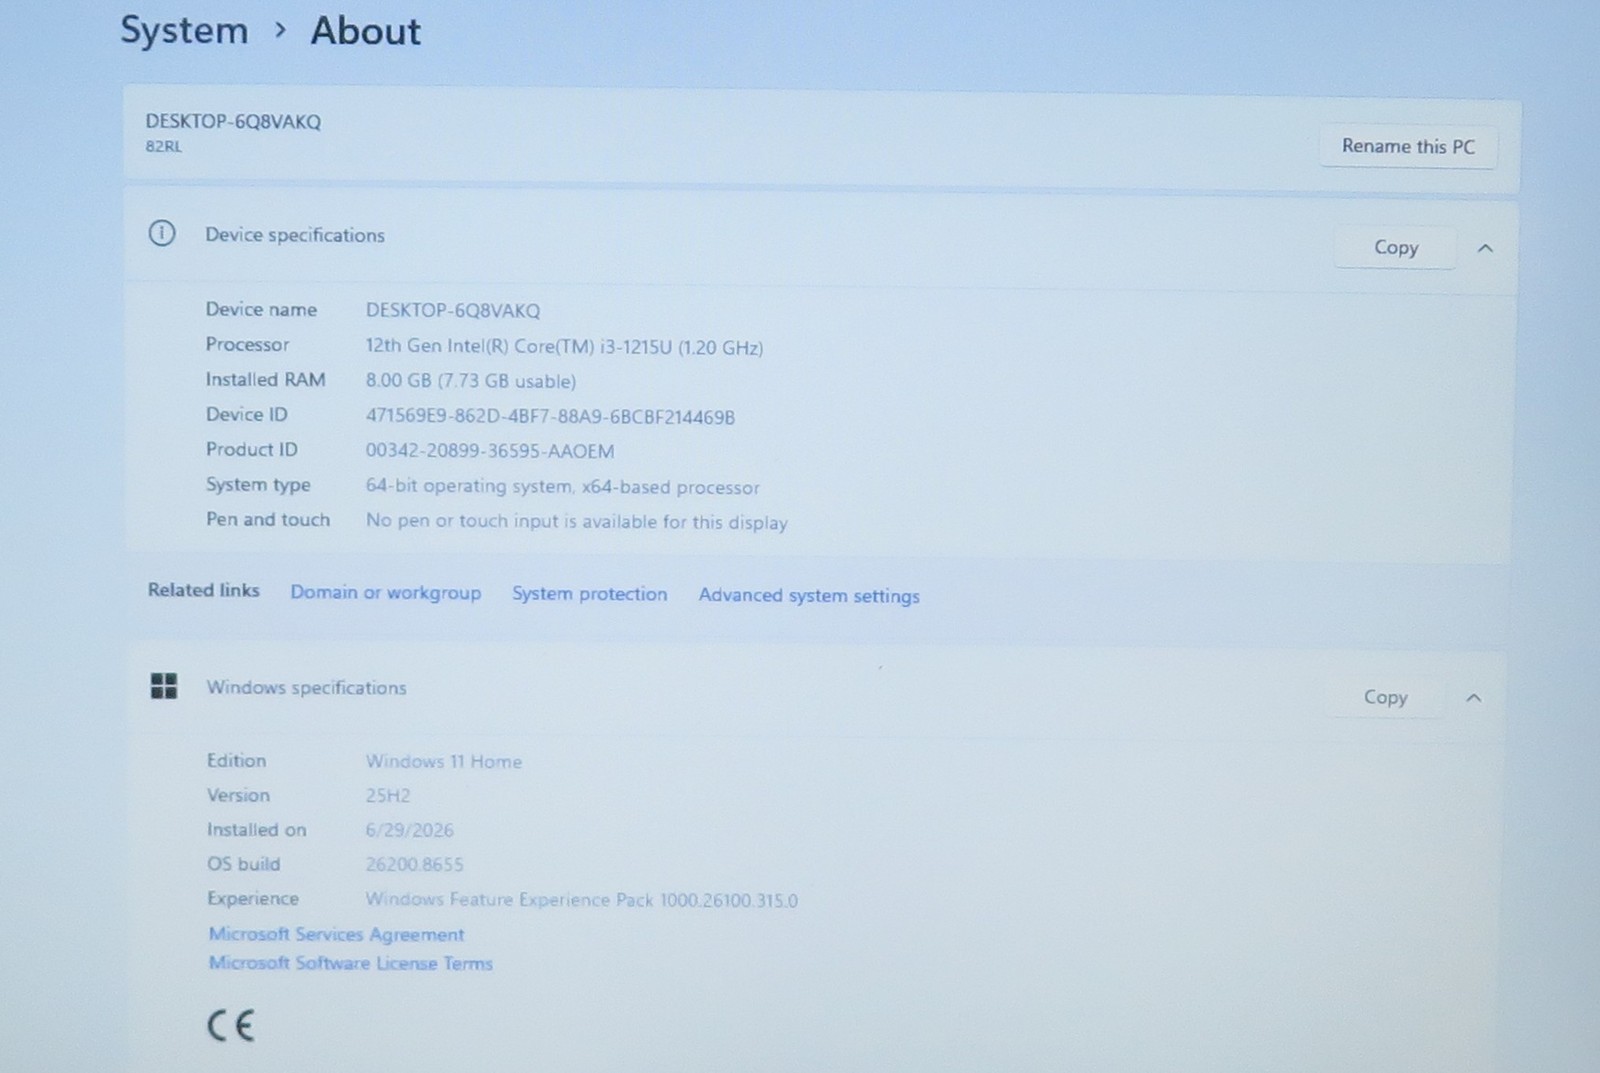Image resolution: width=1600 pixels, height=1073 pixels.
Task: Click the Windows Feature Experience Pack value
Action: pos(582,899)
